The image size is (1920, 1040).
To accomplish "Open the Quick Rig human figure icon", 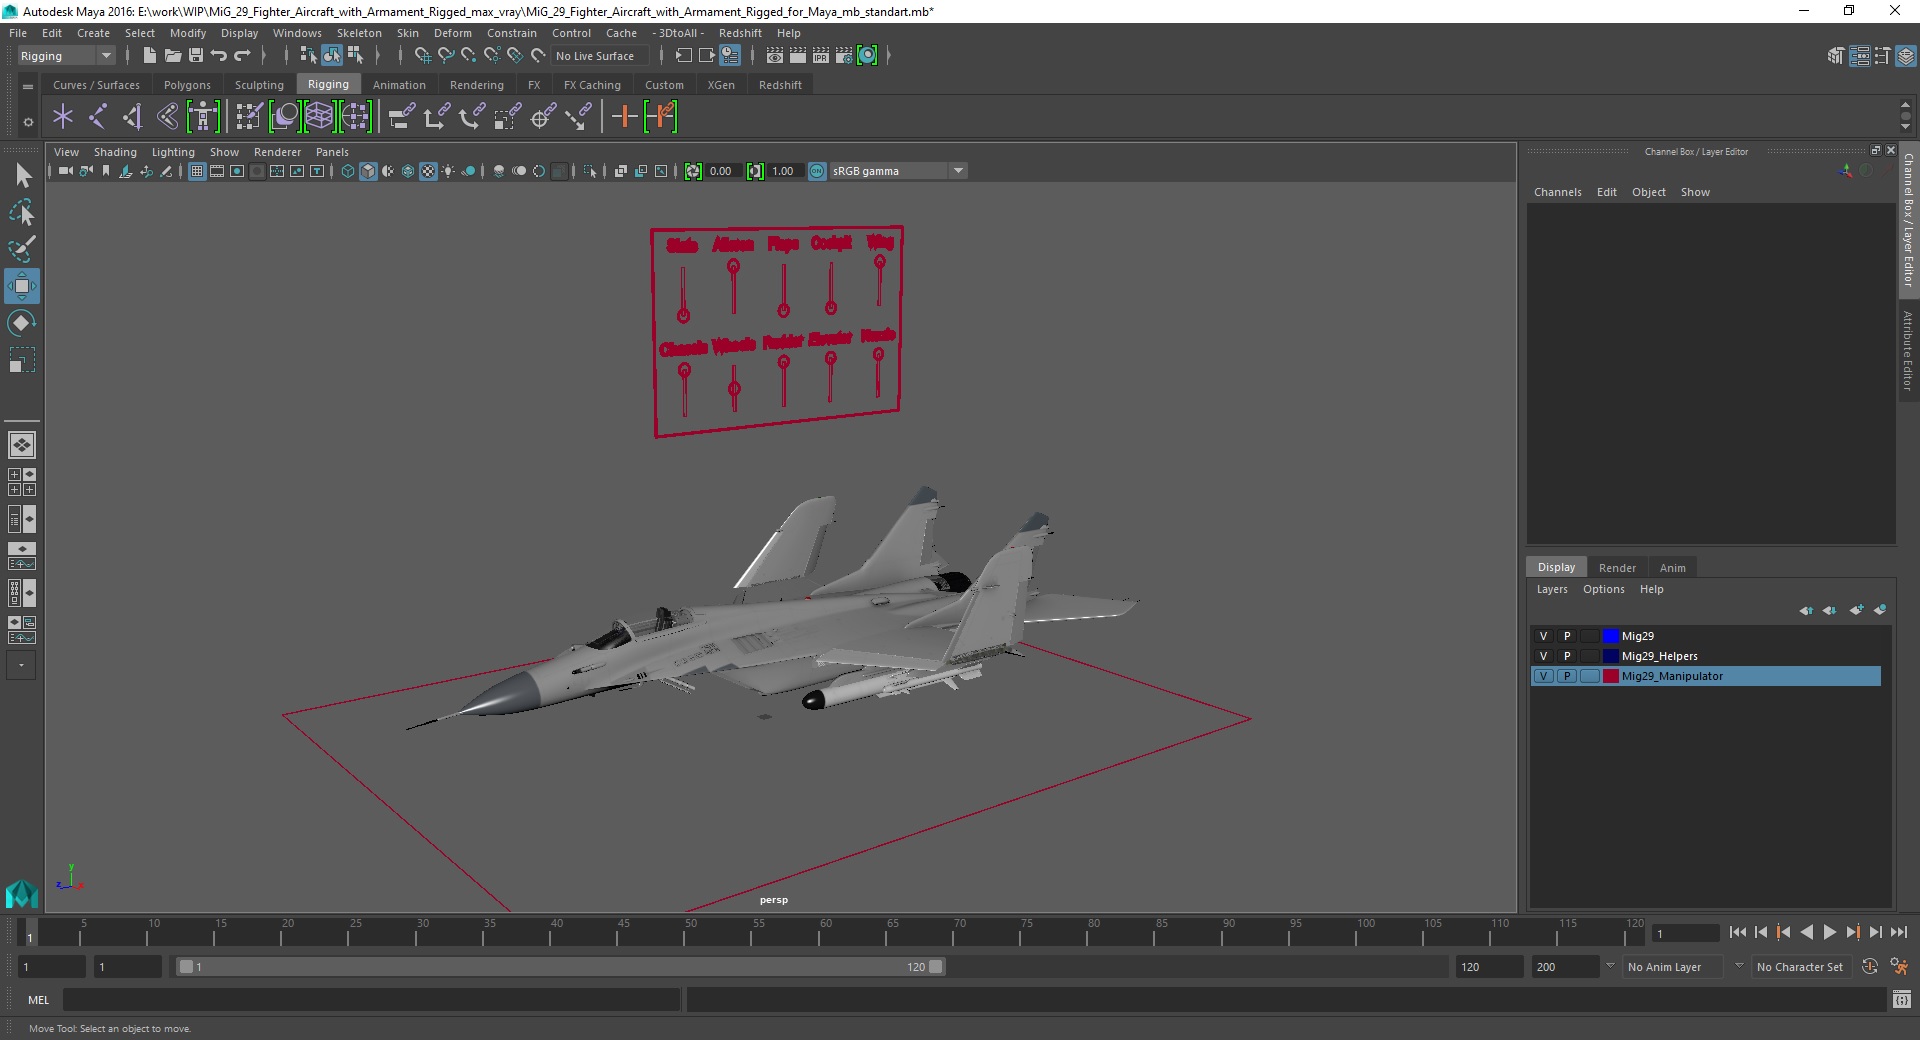I will coord(203,117).
